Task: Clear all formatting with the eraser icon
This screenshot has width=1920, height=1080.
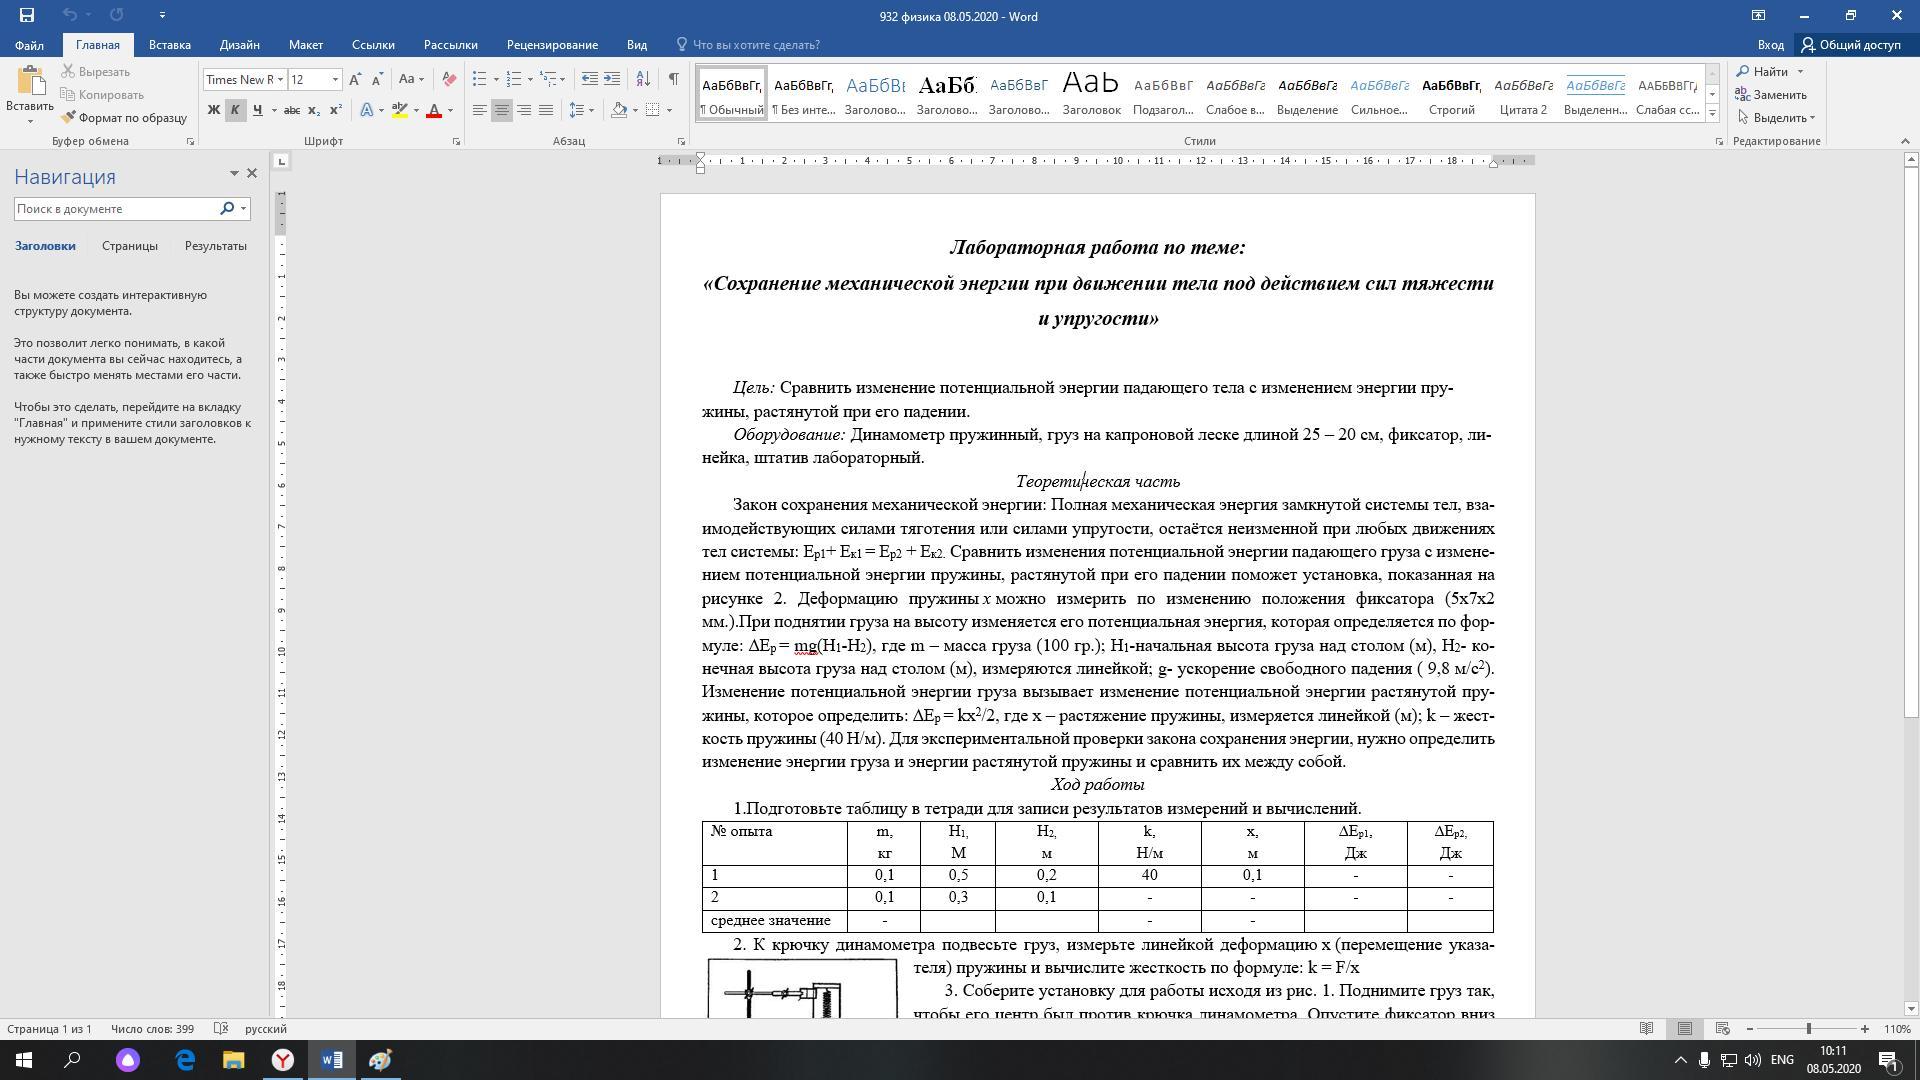Action: (449, 79)
